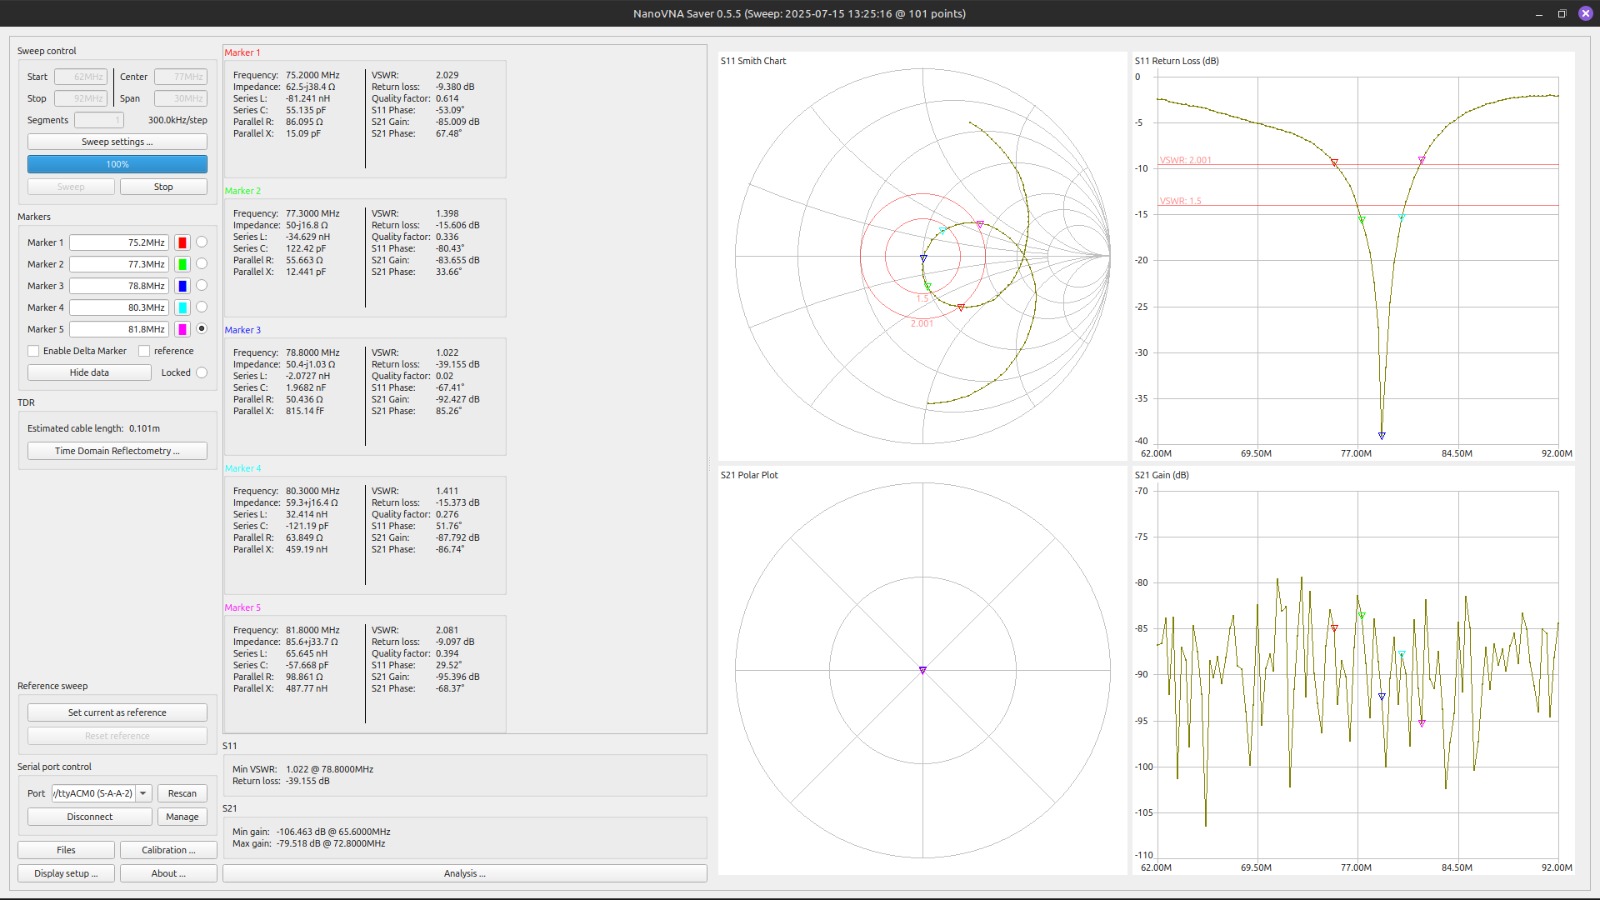Click the Marker 5 frequency field
1600x900 pixels.
coord(119,329)
